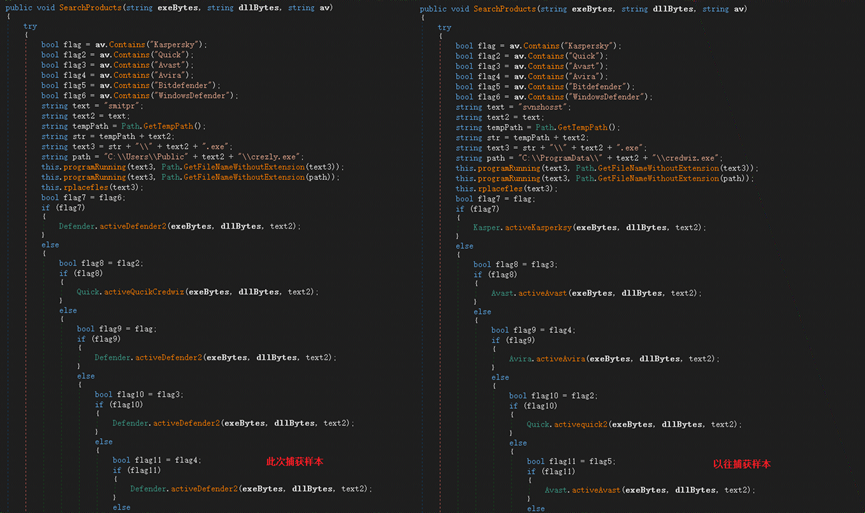
Task: Click 'string str = tempPath + text2' in left pane
Action: coord(108,136)
